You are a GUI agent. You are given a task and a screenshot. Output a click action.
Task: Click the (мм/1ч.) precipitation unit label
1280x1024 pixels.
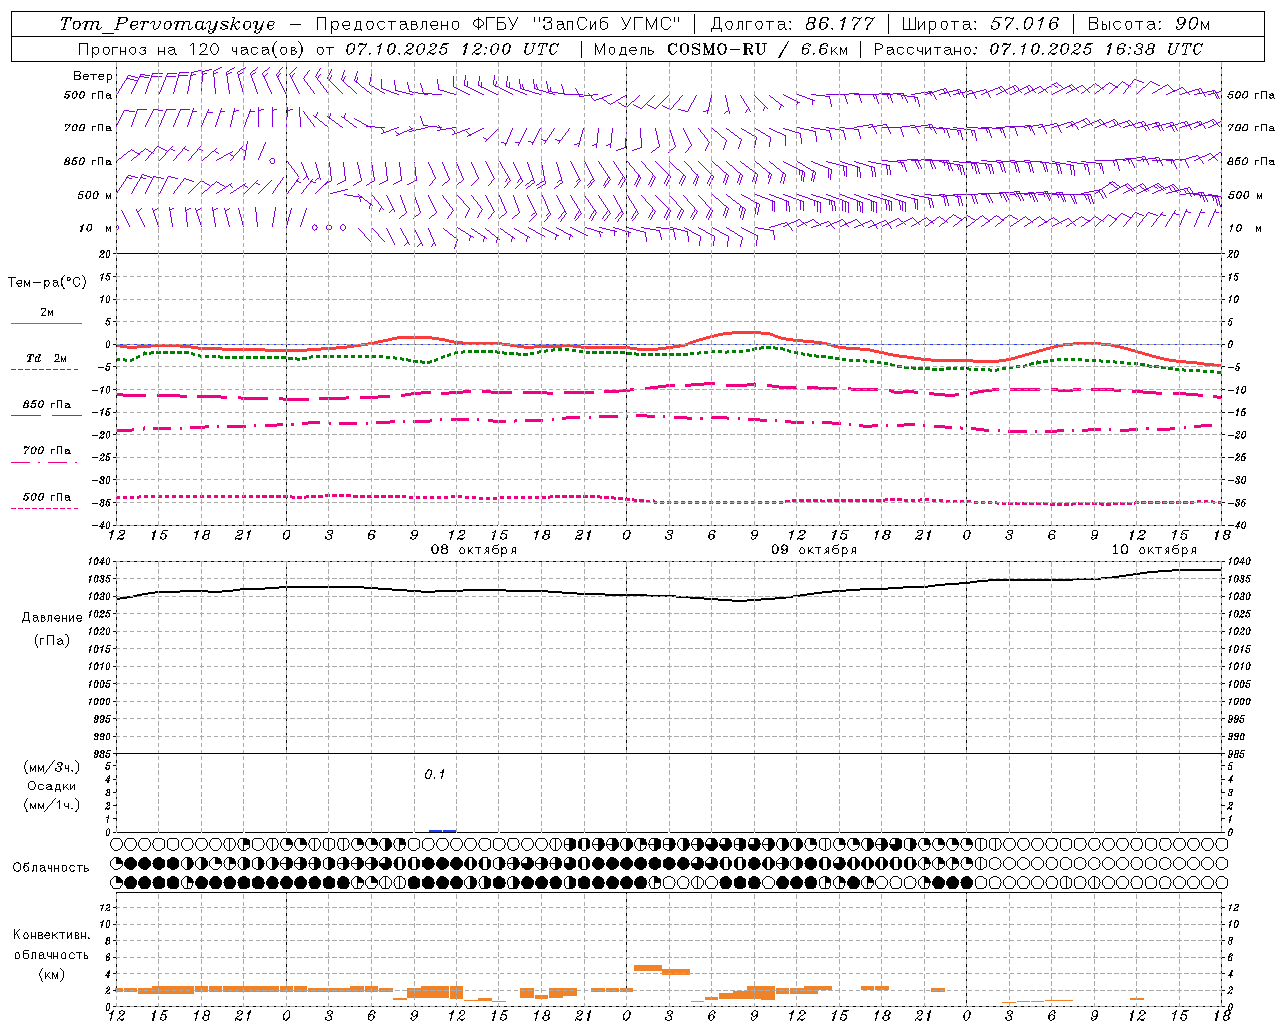pos(52,805)
